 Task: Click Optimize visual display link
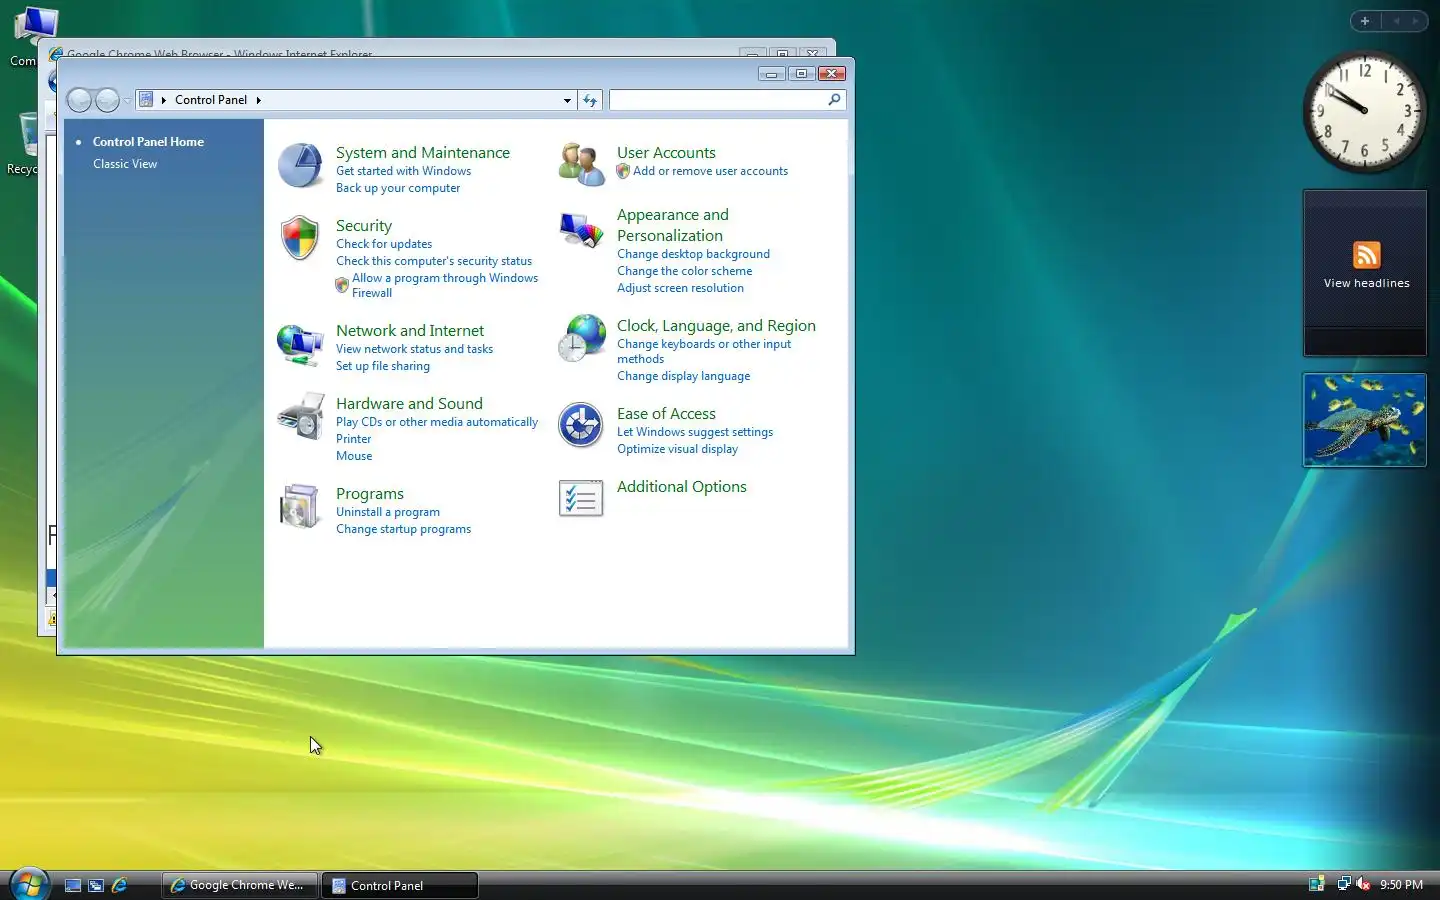point(677,449)
